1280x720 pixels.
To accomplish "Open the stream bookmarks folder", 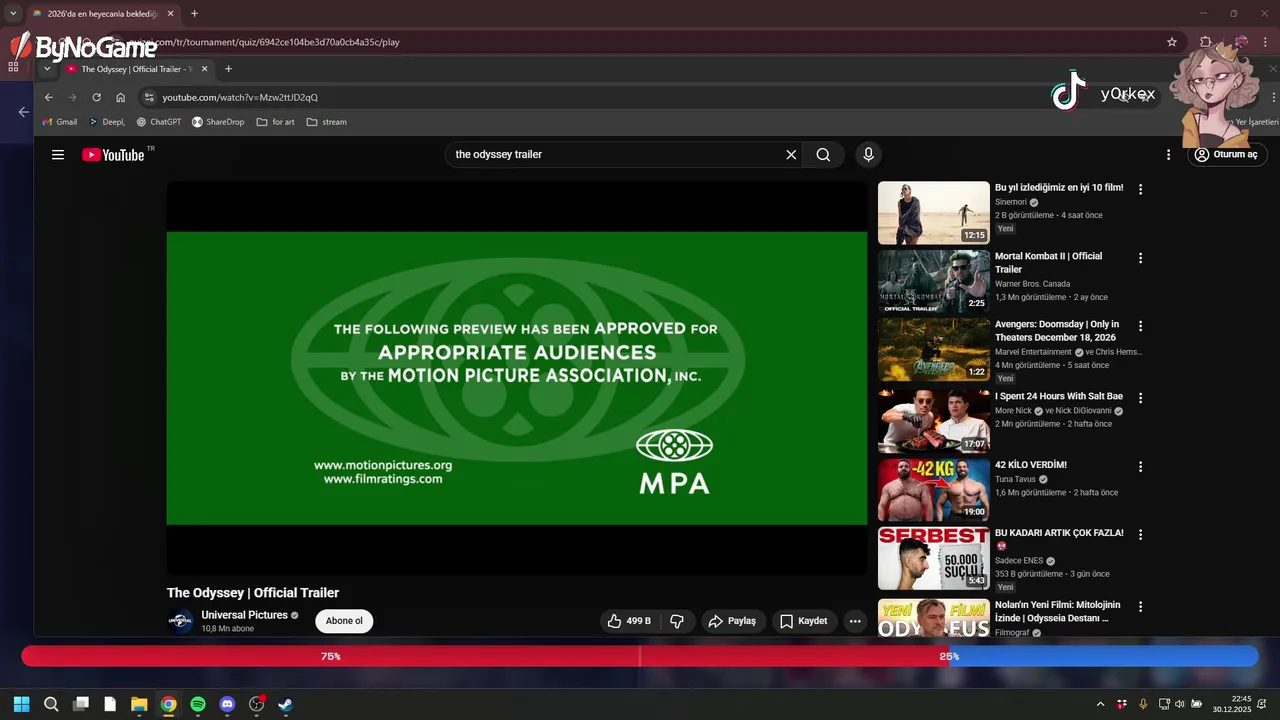I will 327,122.
